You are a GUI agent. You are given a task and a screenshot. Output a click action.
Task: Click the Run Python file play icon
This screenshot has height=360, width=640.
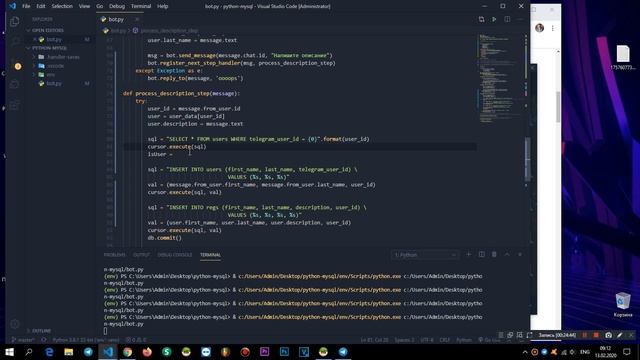[494, 19]
